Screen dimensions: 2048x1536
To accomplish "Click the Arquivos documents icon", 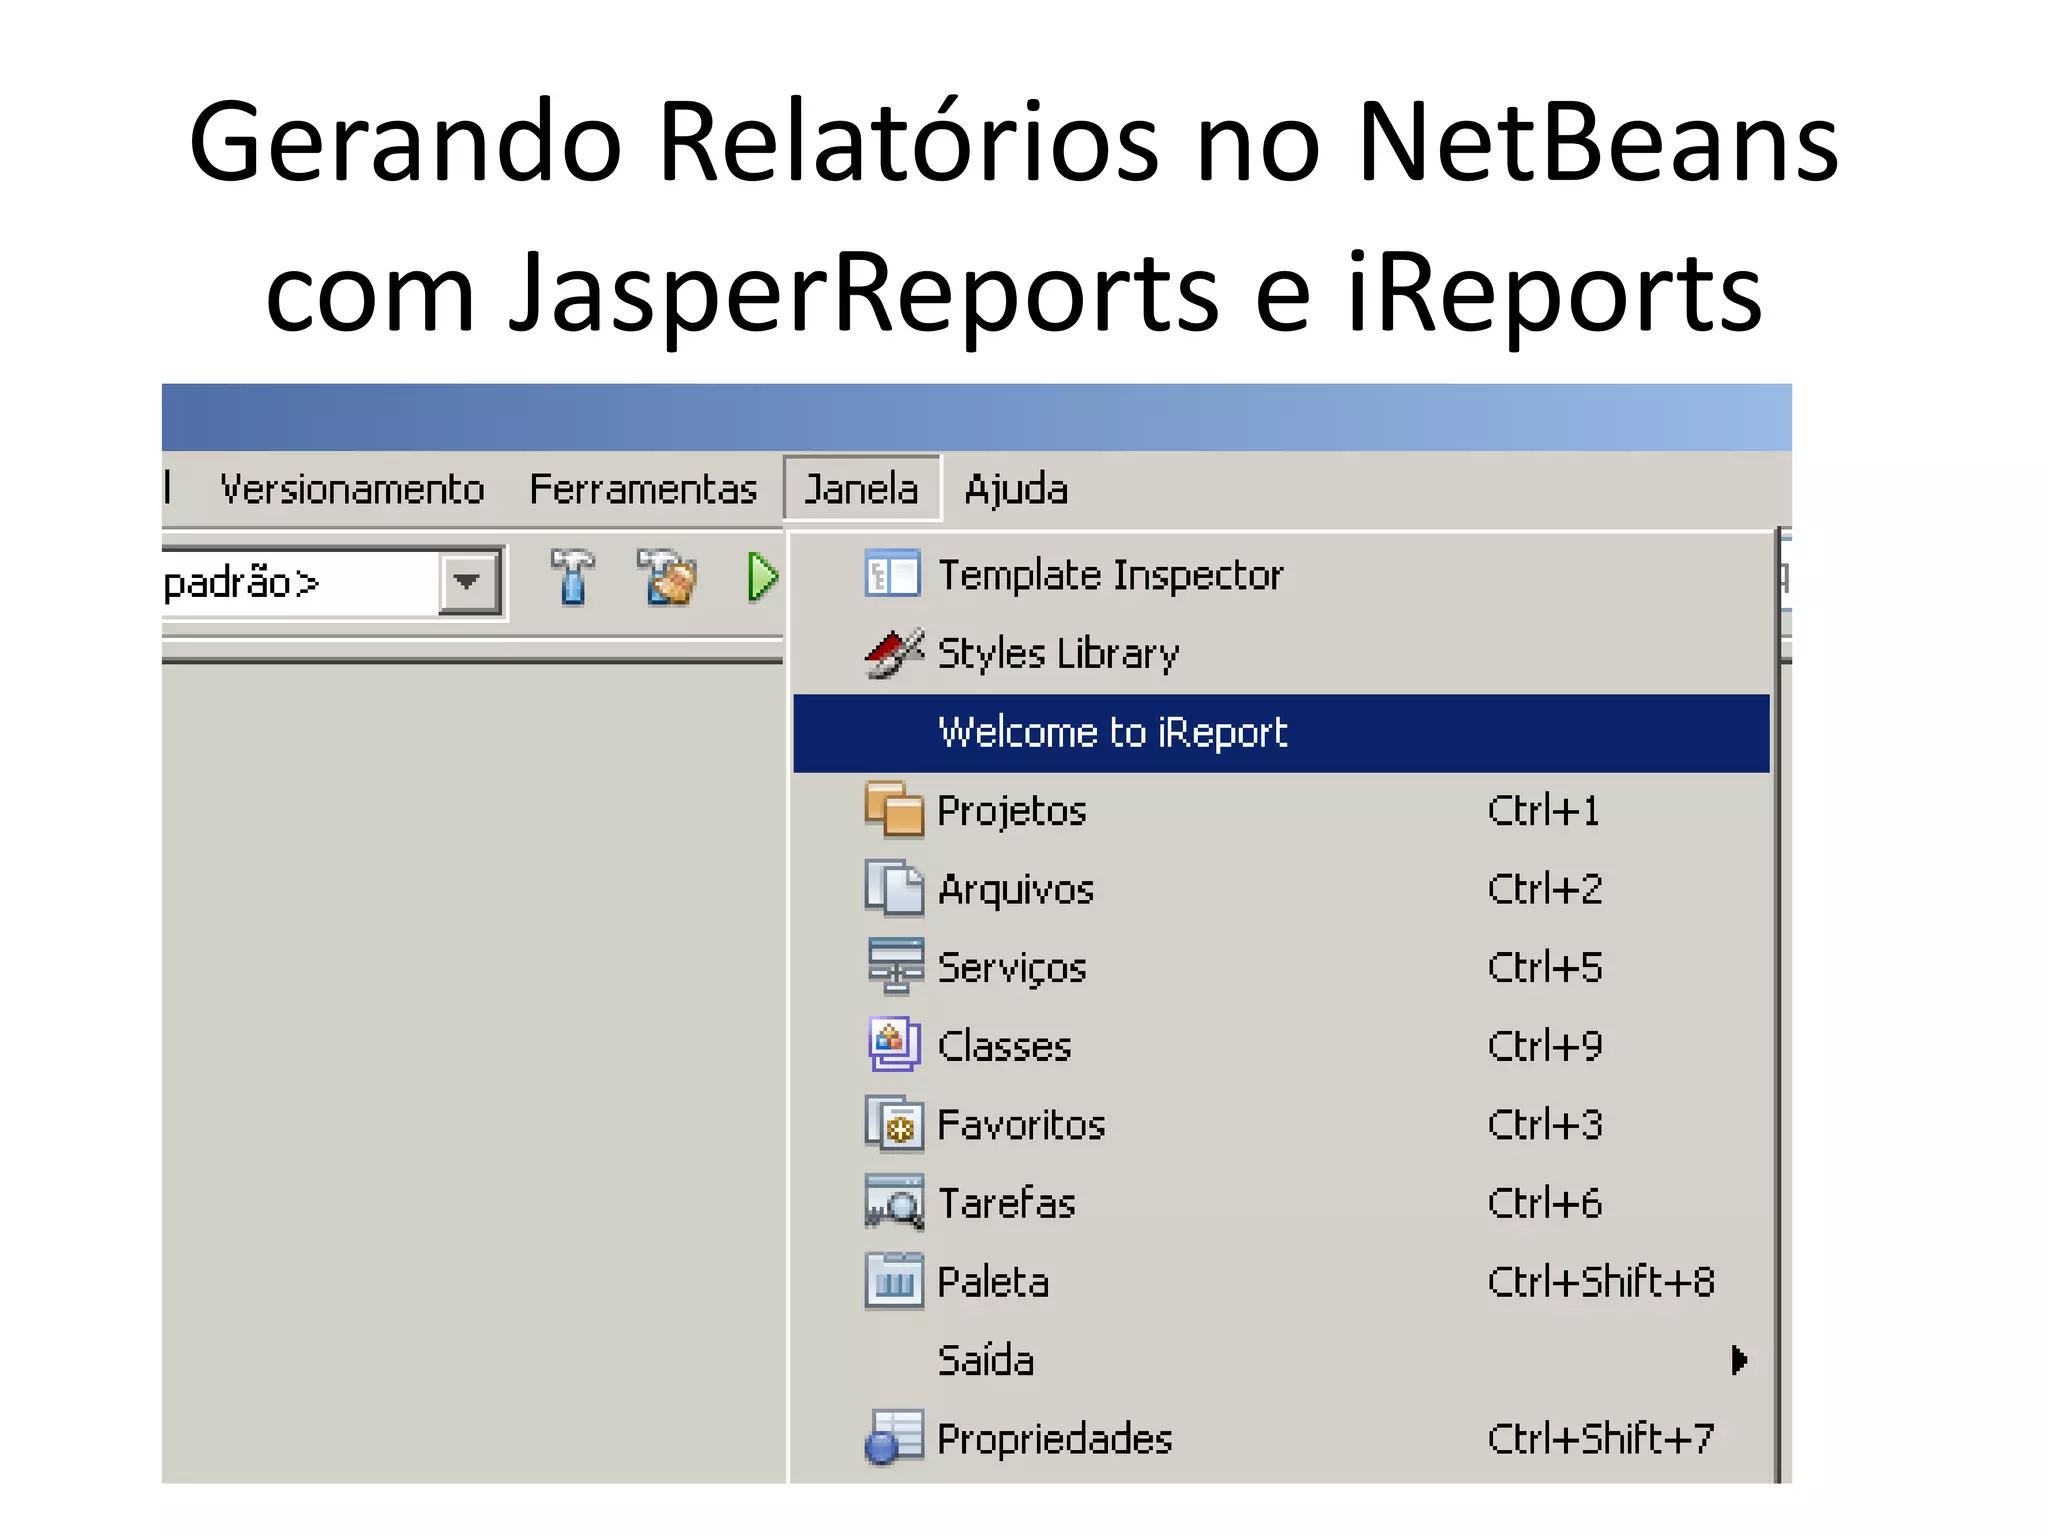I will tap(894, 888).
